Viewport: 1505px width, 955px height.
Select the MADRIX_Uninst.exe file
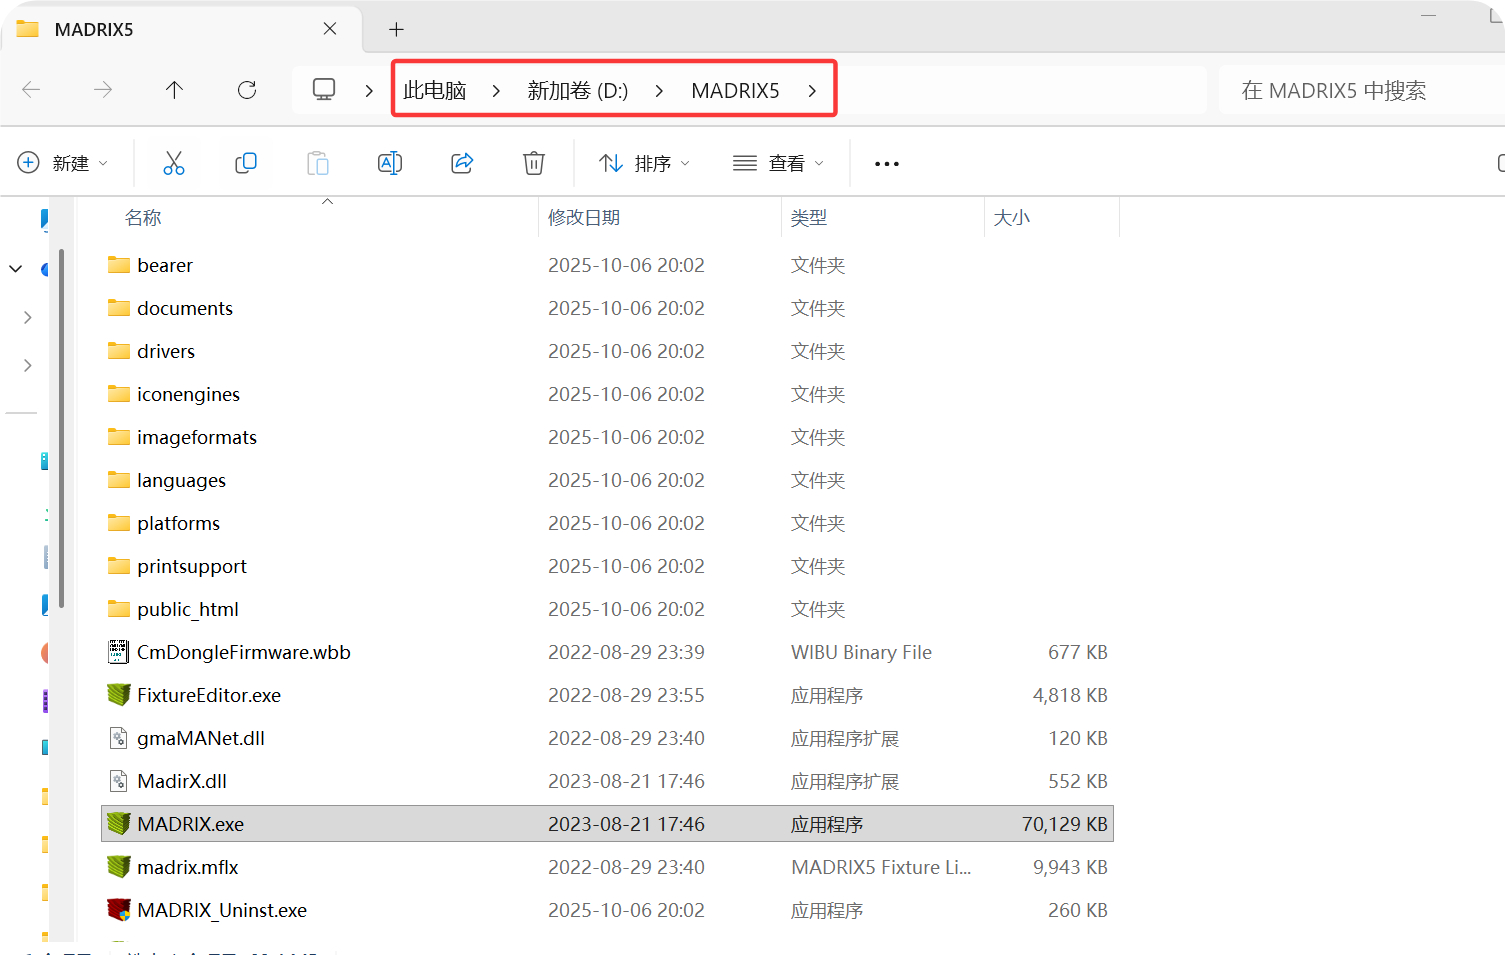pos(222,910)
